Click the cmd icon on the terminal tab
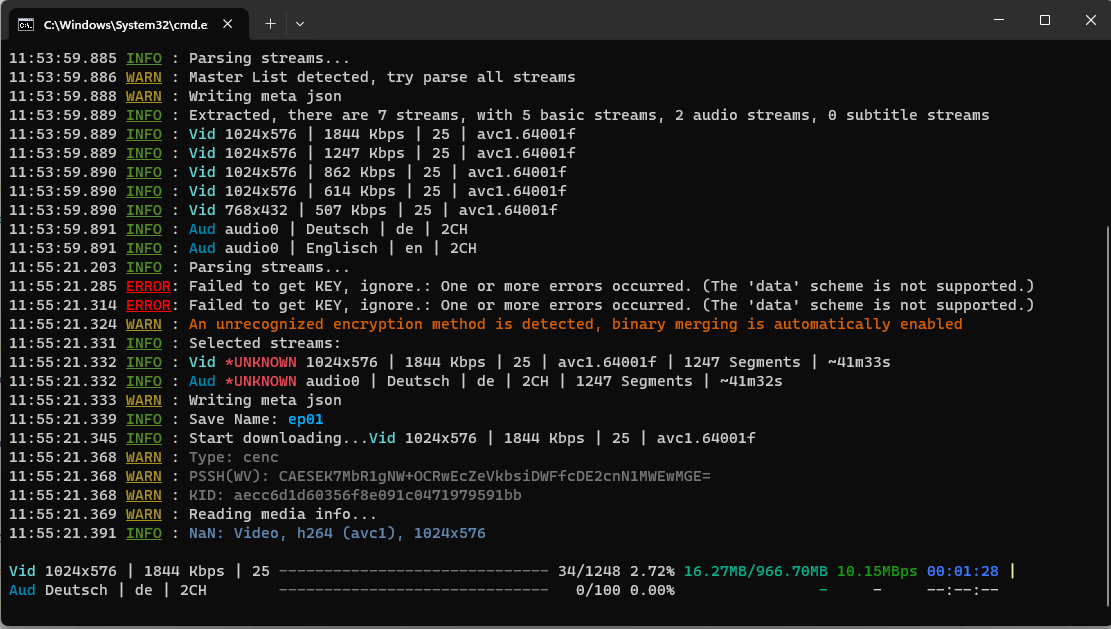1111x629 pixels. [x=26, y=22]
